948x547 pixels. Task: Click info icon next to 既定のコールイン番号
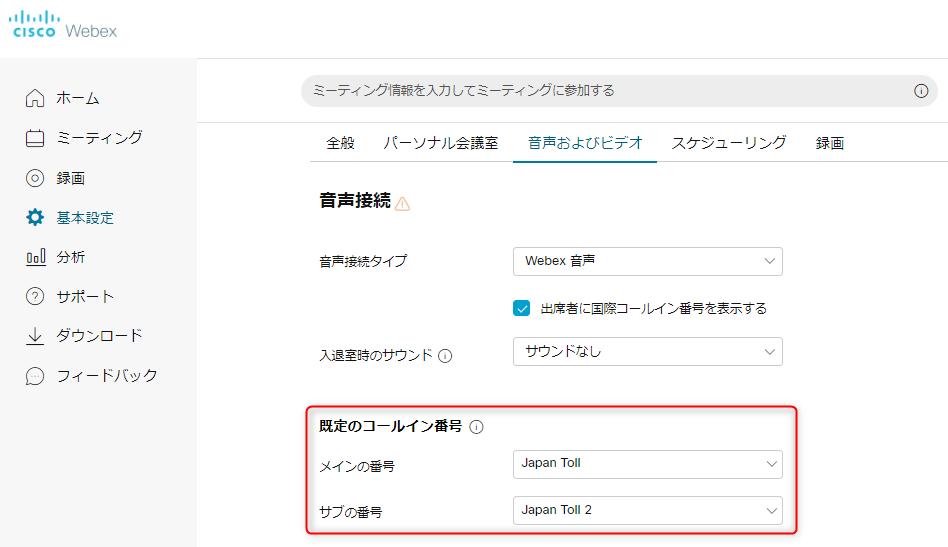476,427
